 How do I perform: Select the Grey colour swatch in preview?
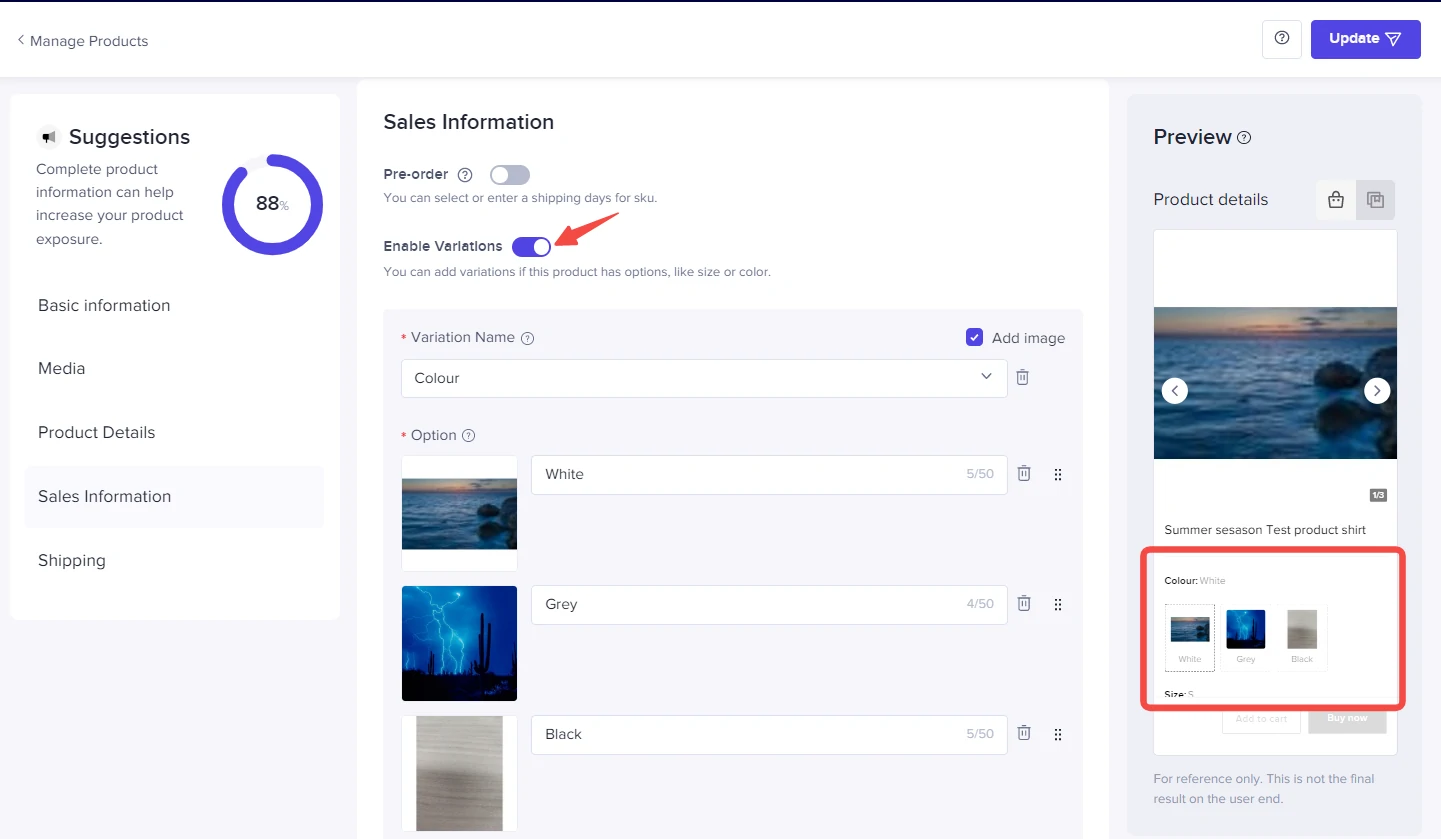pos(1246,635)
